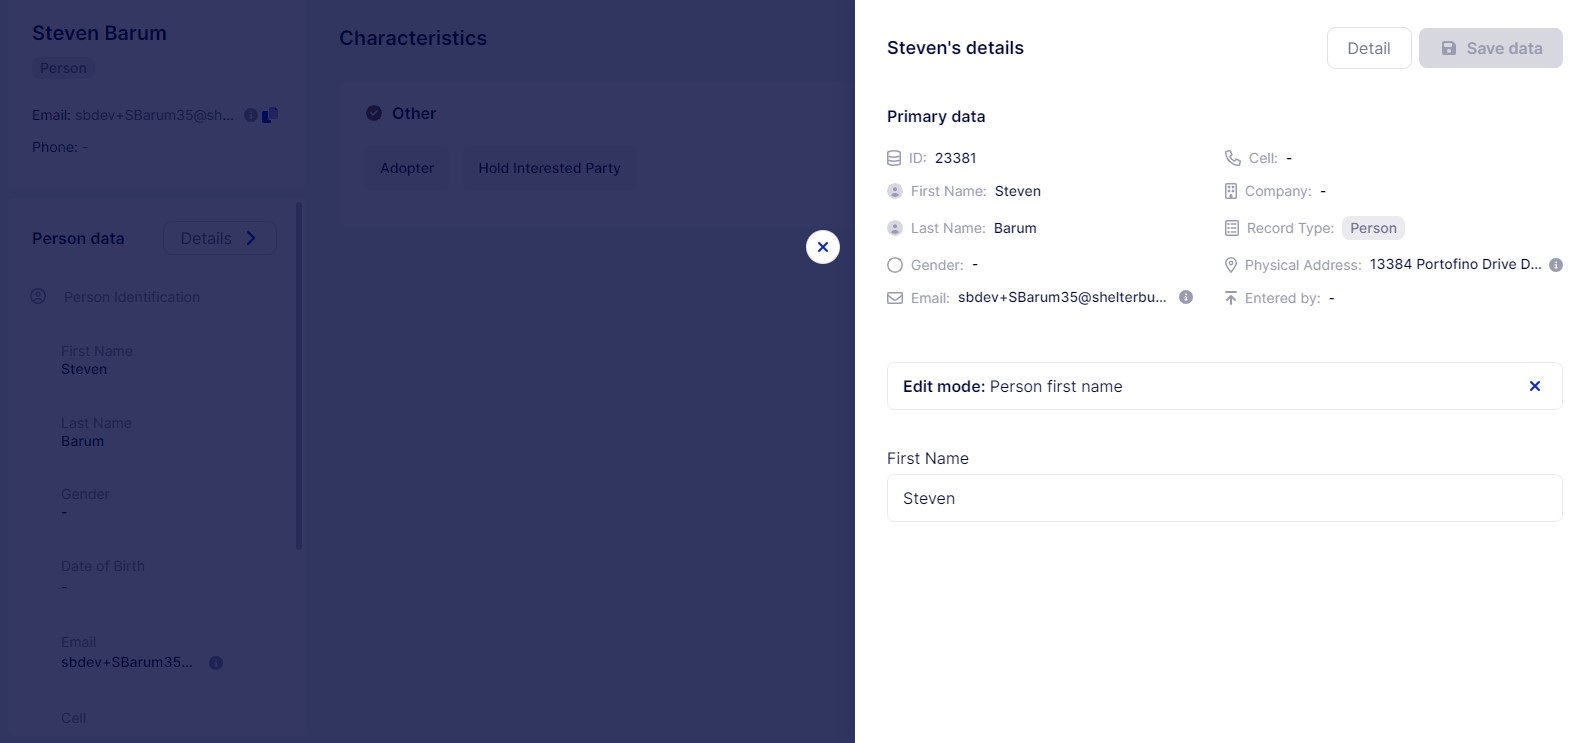Click the Save data button
1595x743 pixels.
pos(1490,48)
